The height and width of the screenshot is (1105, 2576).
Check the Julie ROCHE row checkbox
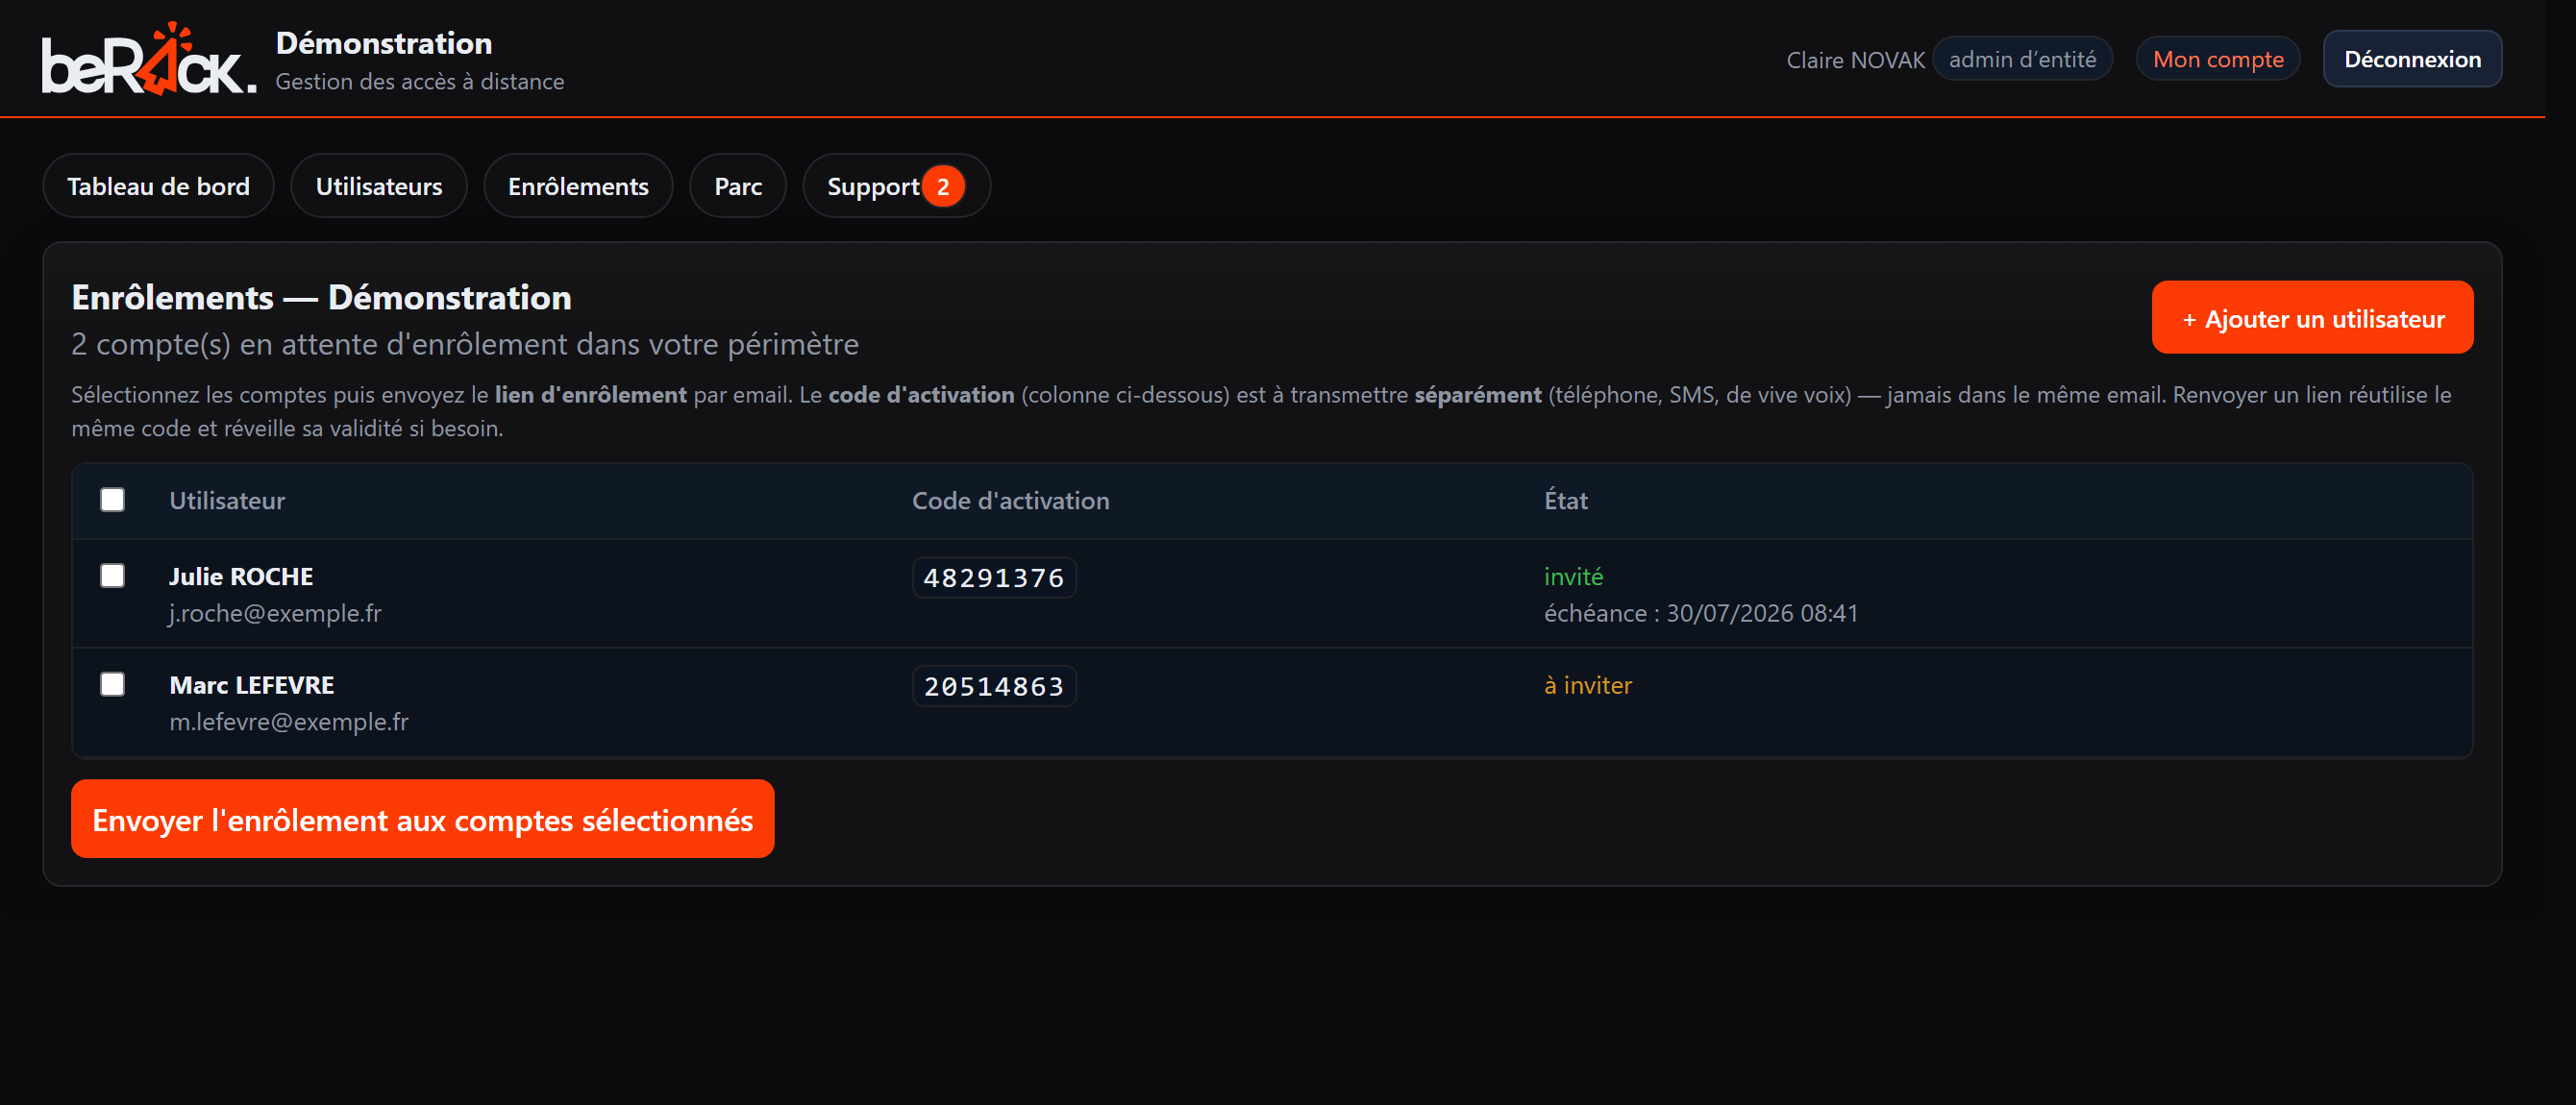point(112,575)
